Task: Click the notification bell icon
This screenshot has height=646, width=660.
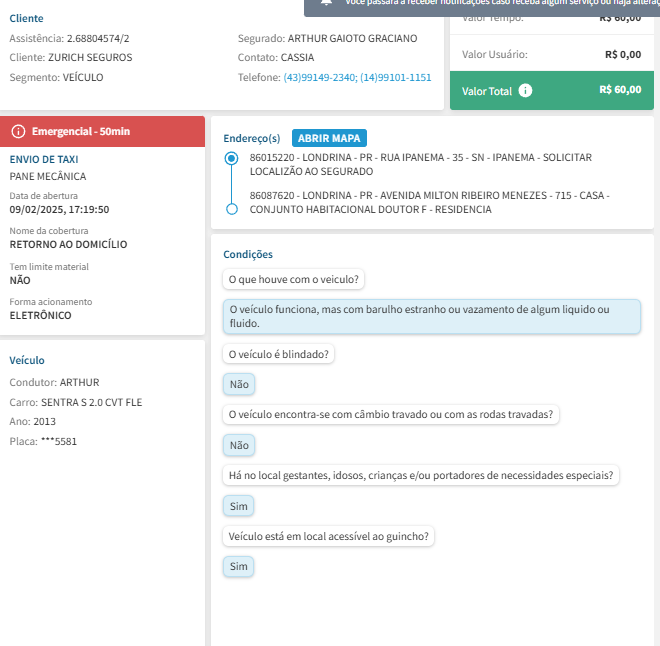Action: coord(326,3)
